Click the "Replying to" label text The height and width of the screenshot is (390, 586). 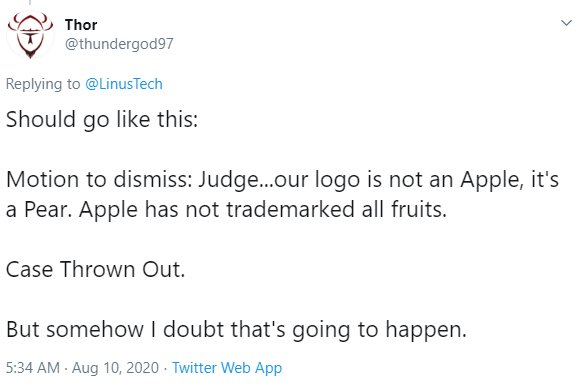(x=43, y=84)
